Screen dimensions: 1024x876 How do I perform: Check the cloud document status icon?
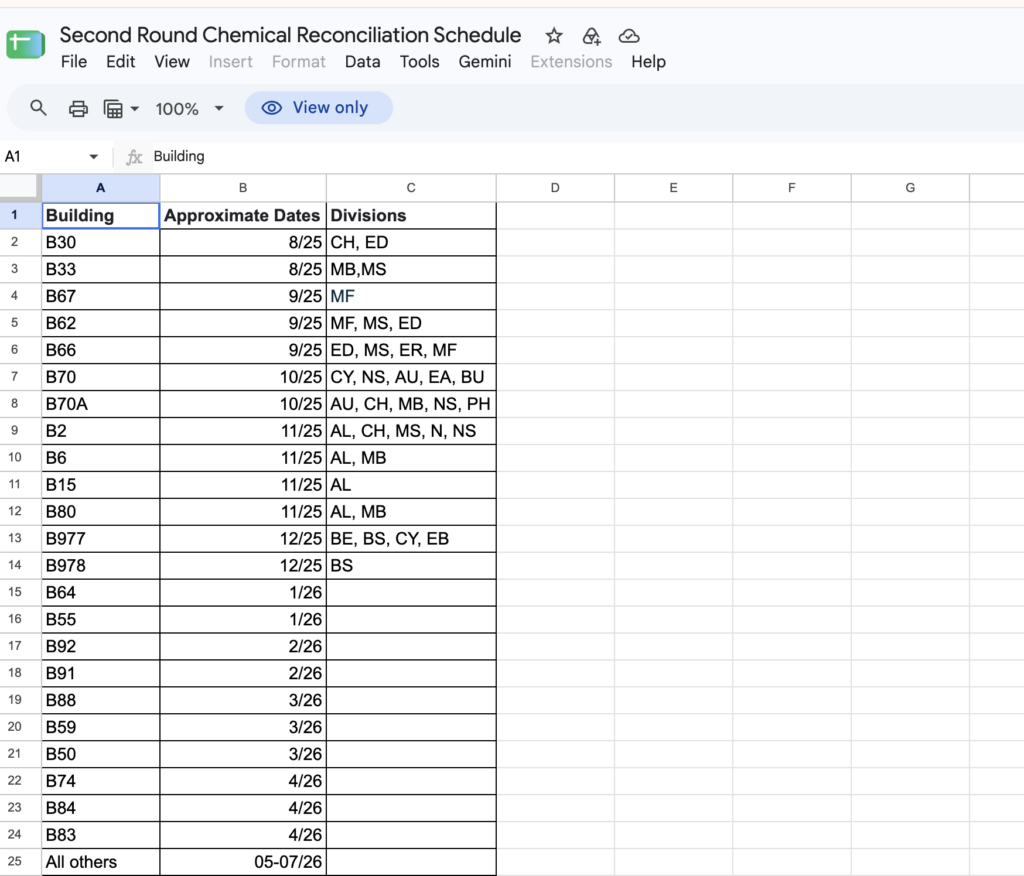tap(629, 36)
